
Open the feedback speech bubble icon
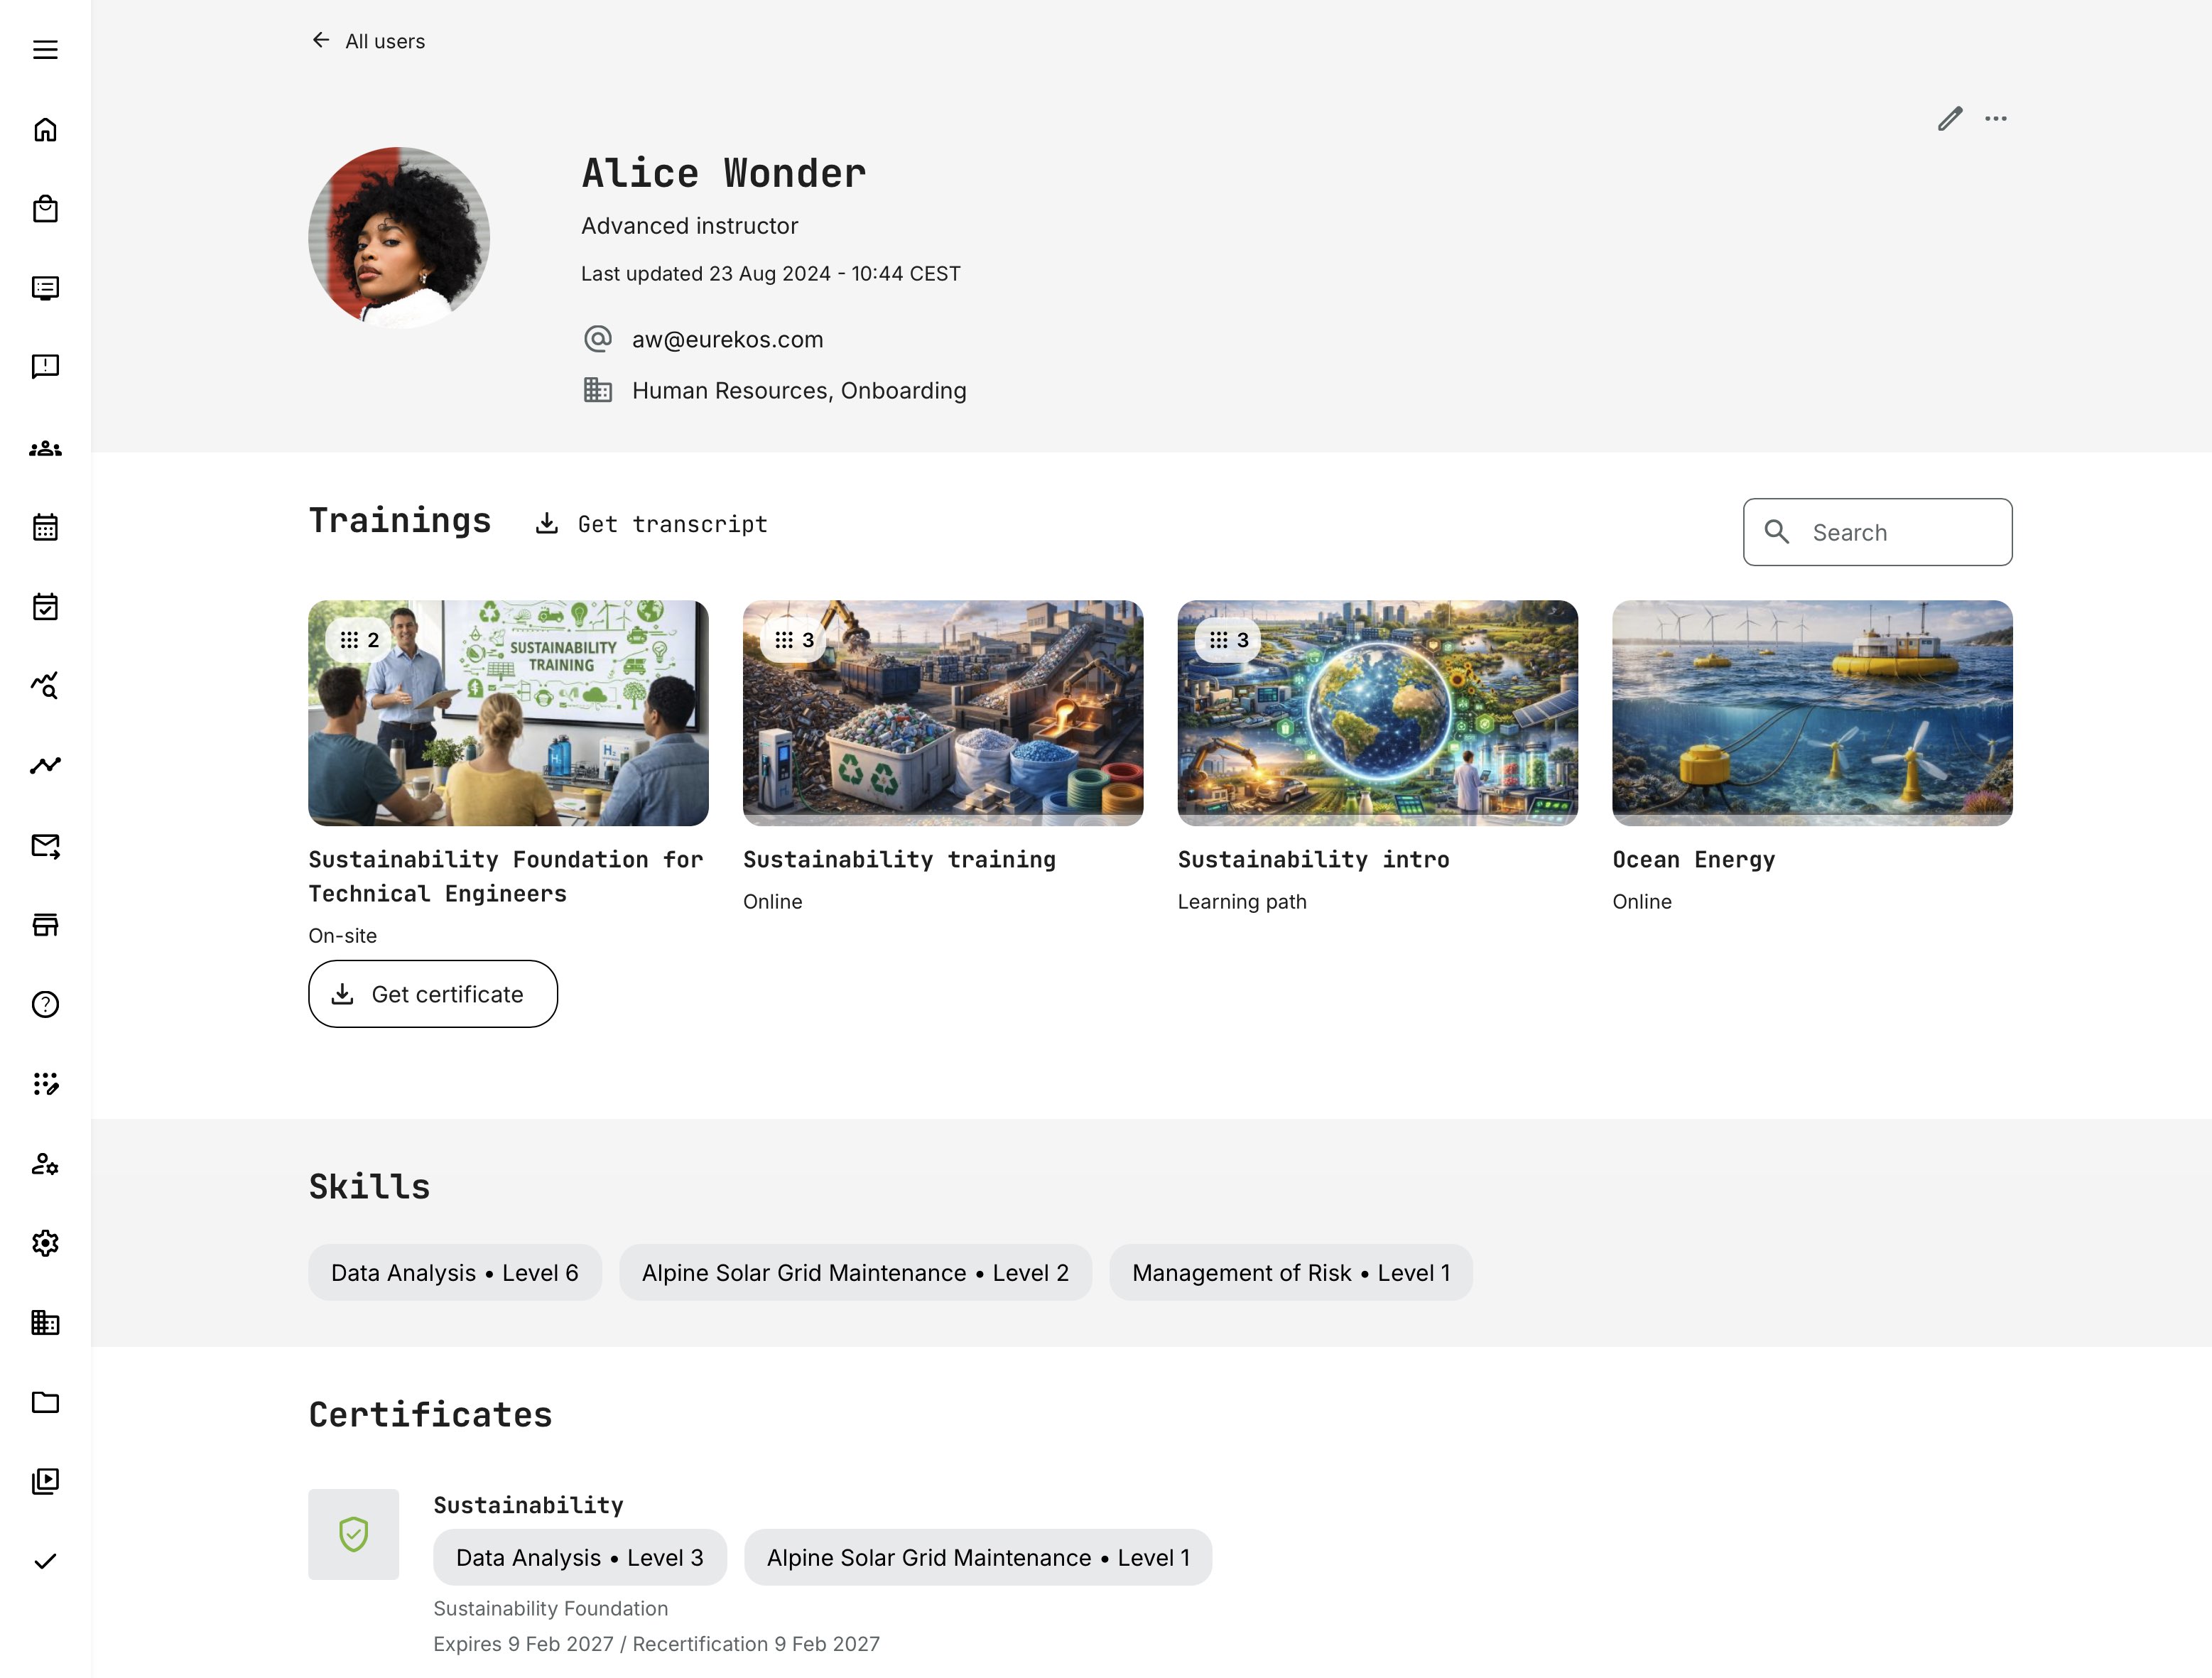click(45, 367)
